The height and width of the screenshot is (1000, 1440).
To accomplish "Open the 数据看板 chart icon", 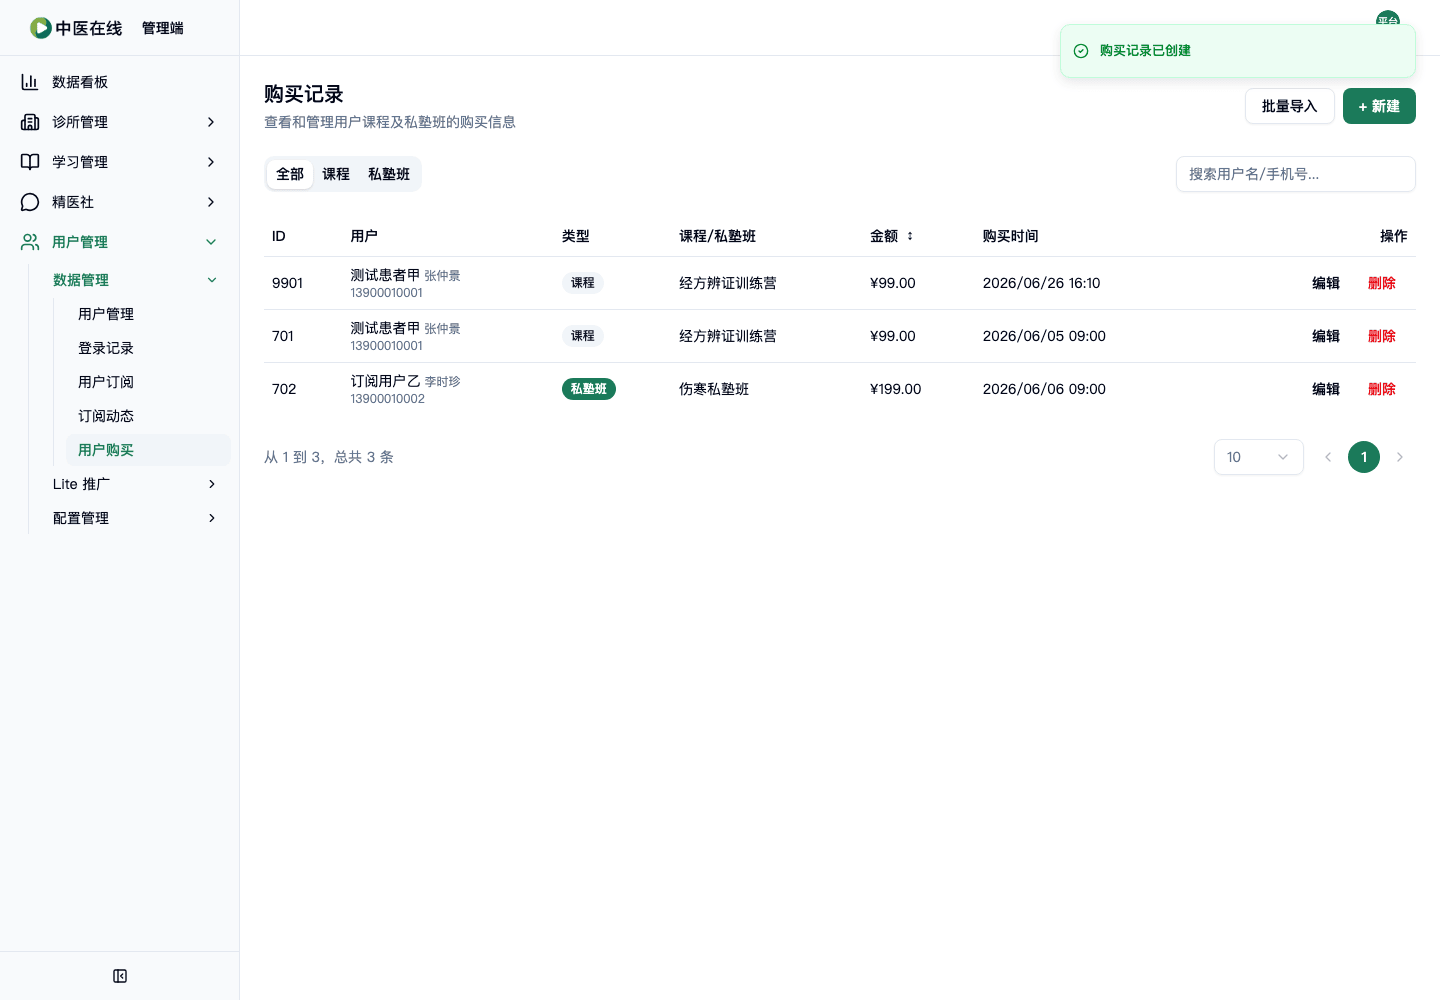I will coord(30,82).
